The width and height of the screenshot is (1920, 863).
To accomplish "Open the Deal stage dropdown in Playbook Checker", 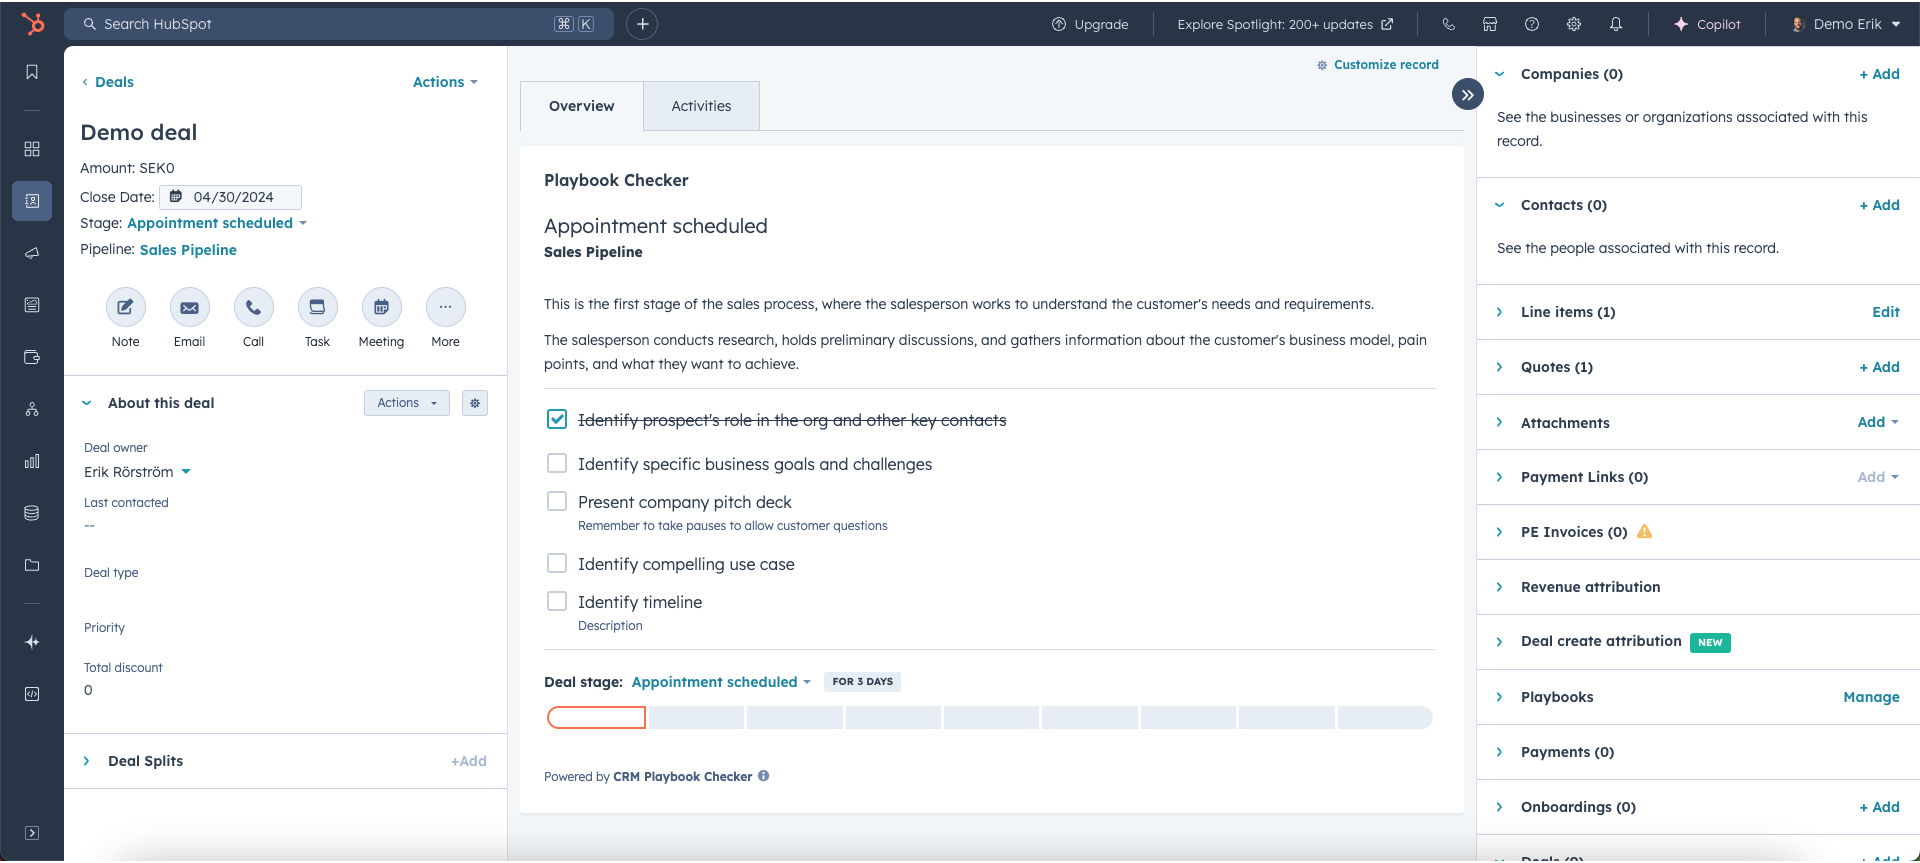I will [x=721, y=682].
